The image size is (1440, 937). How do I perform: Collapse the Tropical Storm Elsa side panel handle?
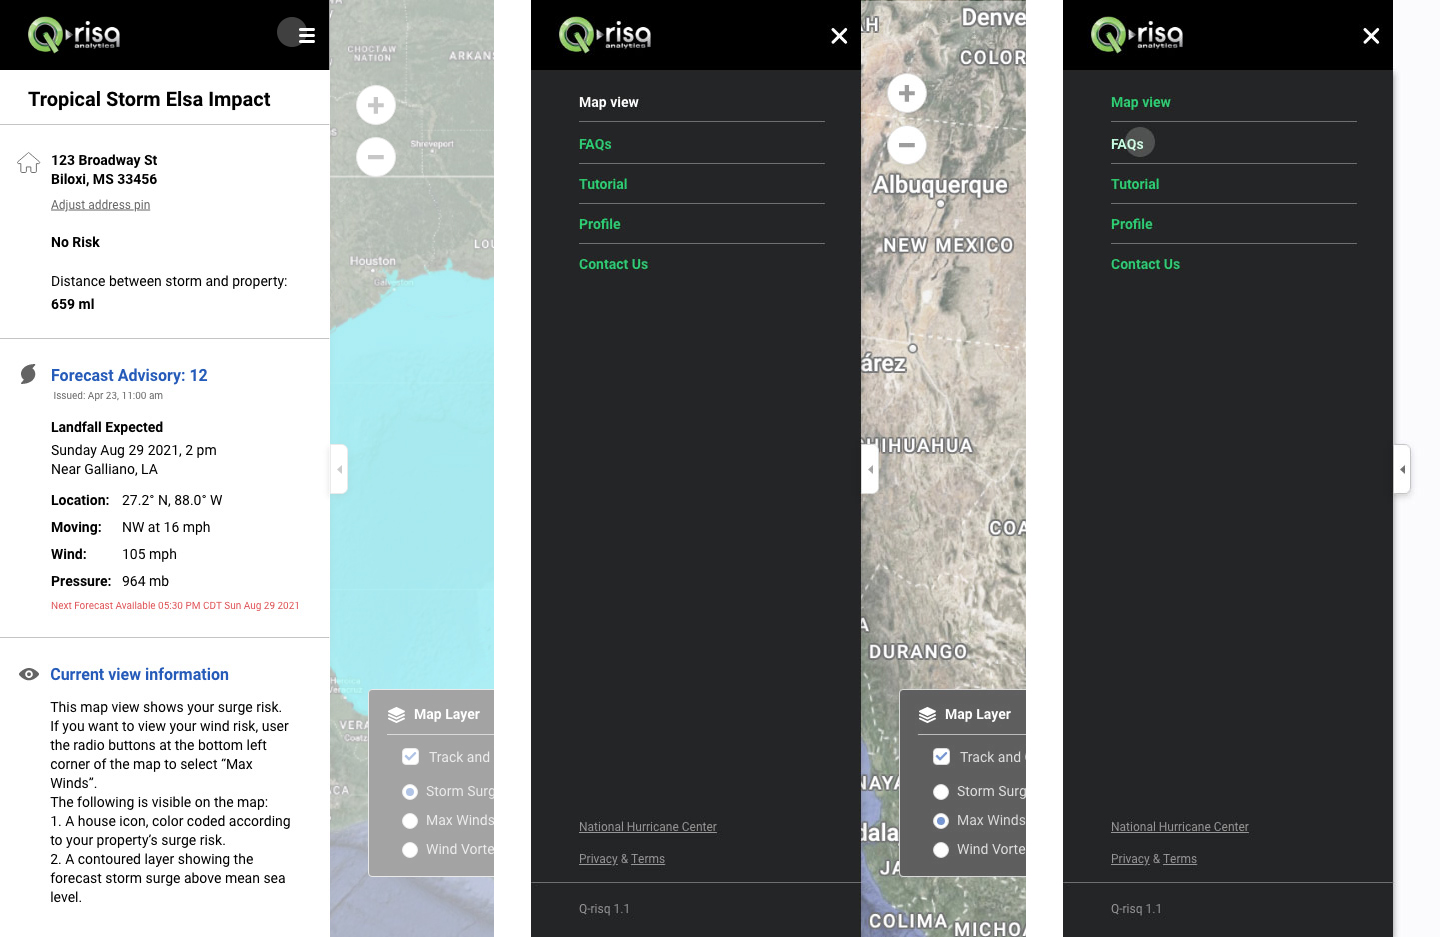click(x=340, y=469)
